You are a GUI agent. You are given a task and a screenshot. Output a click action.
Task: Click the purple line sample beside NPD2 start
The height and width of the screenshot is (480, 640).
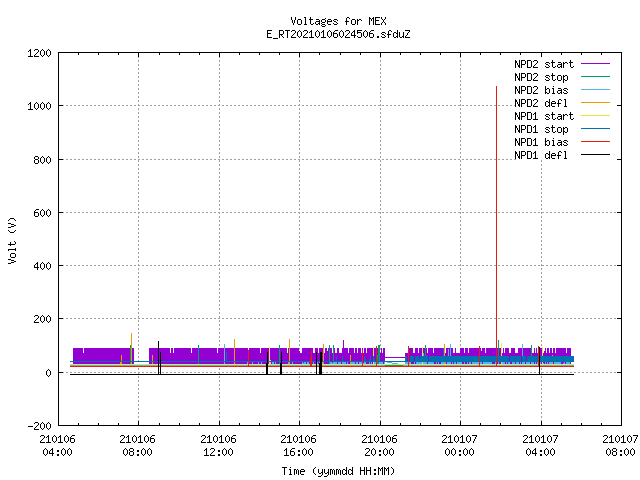point(596,64)
